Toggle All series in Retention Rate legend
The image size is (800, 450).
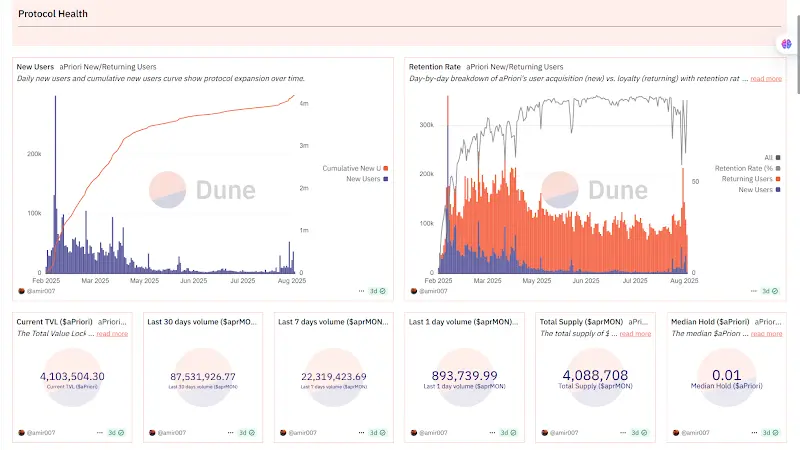[772, 158]
